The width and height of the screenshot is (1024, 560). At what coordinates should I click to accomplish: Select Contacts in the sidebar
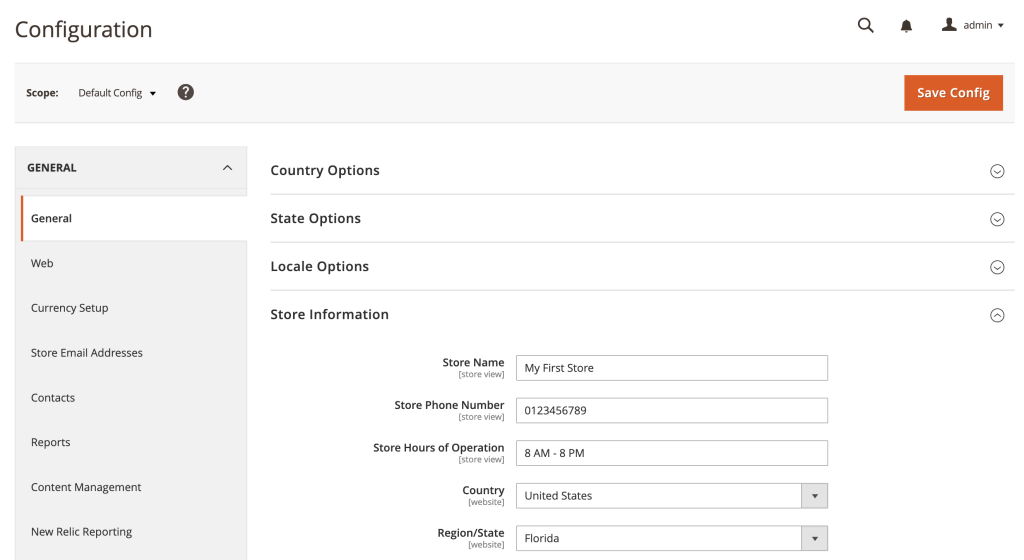click(x=53, y=398)
